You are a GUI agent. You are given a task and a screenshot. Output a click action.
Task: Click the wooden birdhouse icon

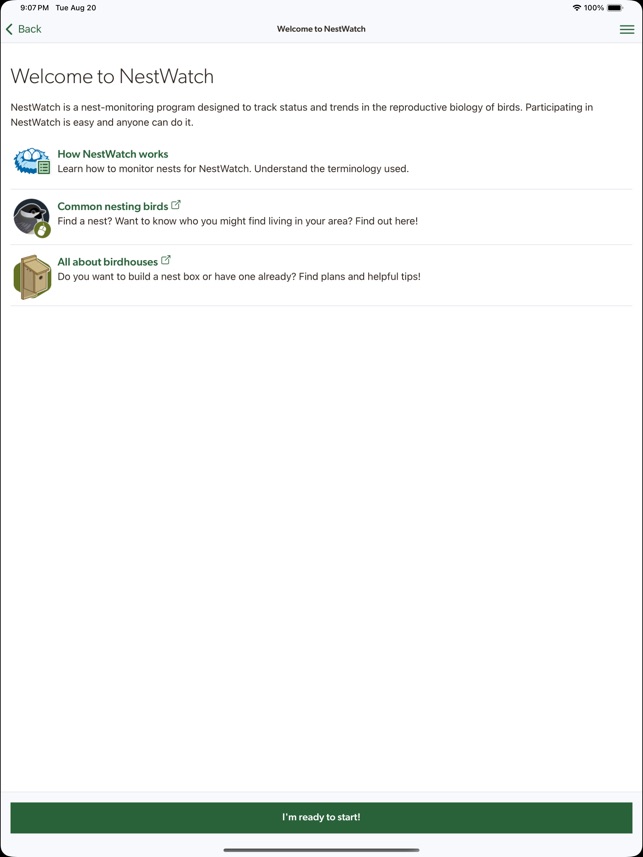pyautogui.click(x=32, y=277)
